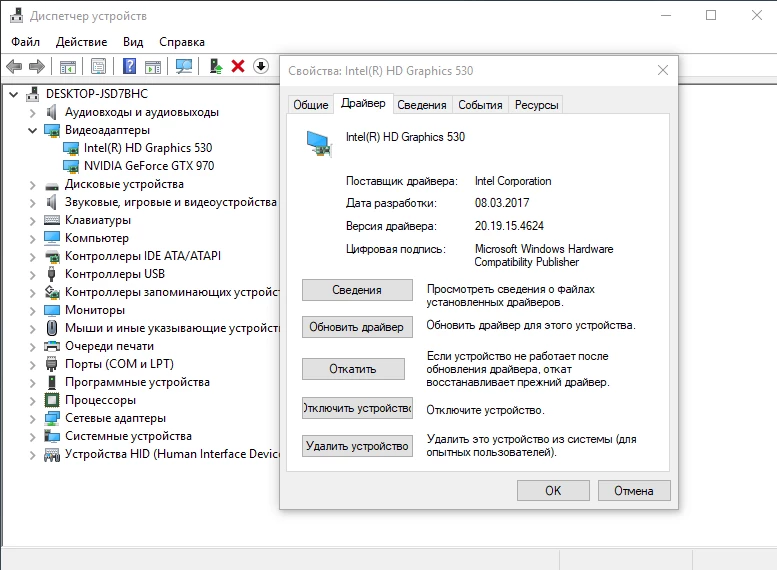777x570 pixels.
Task: Open the Вид menu
Action: (x=133, y=42)
